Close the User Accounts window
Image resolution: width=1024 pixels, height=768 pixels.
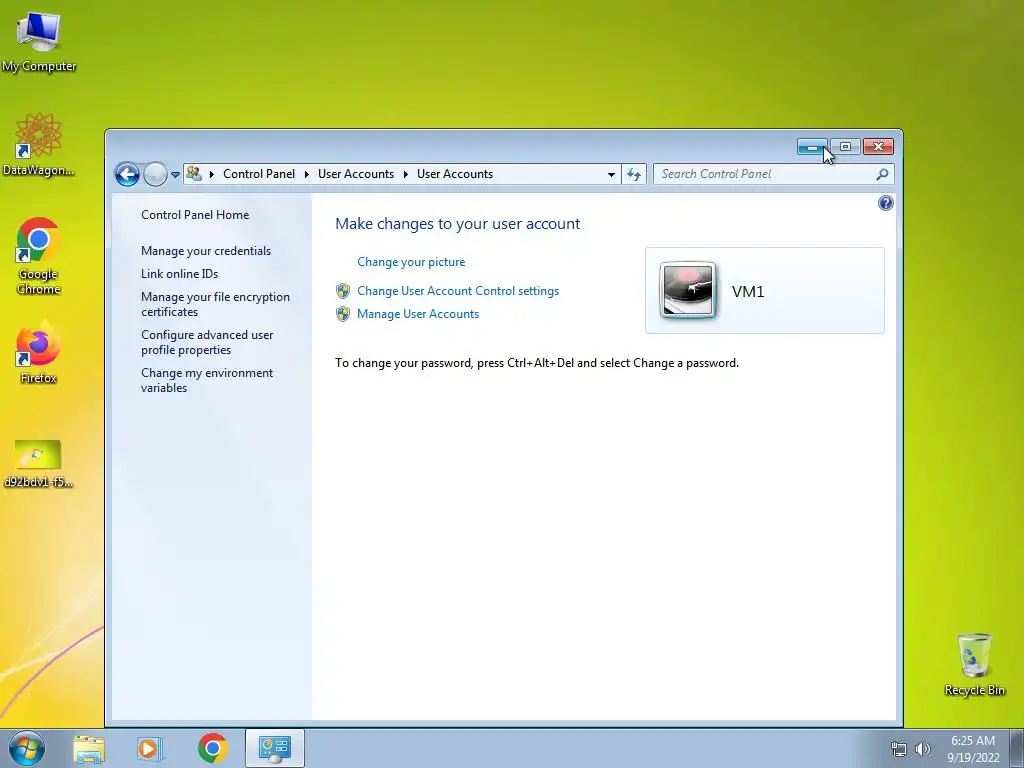click(878, 147)
